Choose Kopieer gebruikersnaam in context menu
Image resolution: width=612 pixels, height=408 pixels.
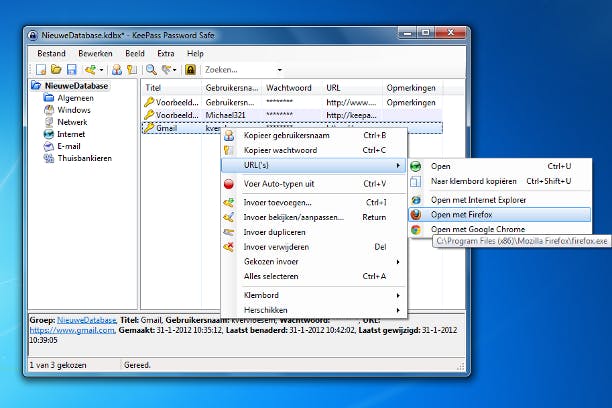point(314,135)
